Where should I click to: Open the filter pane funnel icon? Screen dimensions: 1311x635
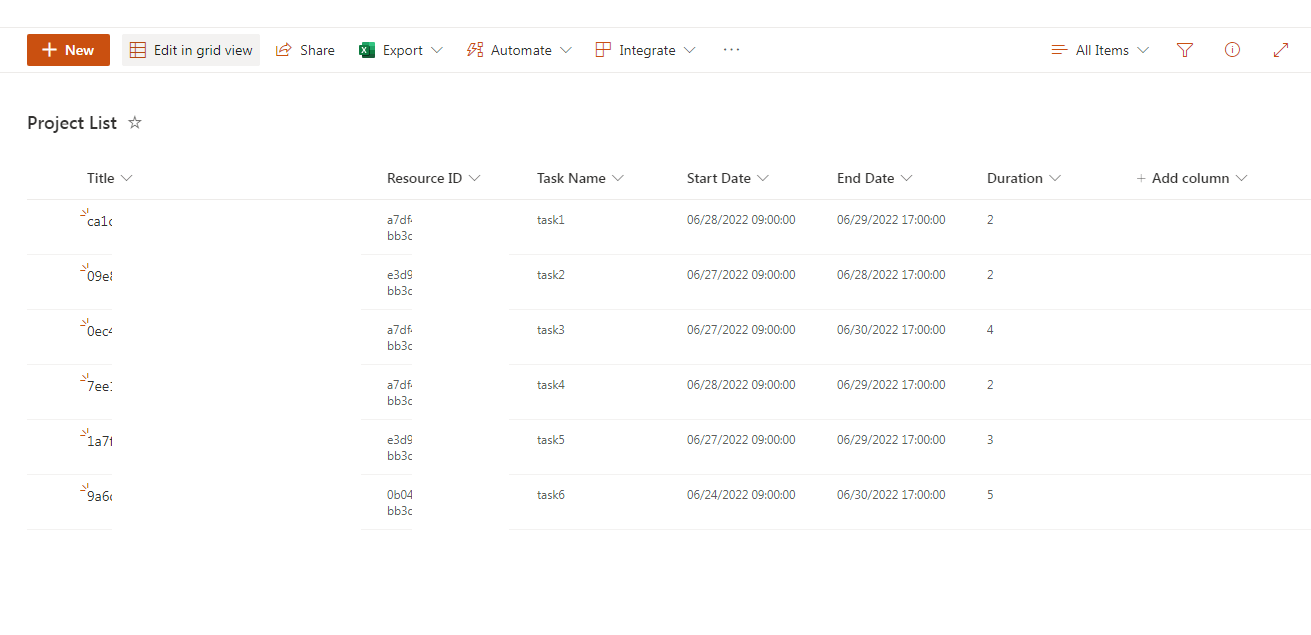tap(1185, 50)
